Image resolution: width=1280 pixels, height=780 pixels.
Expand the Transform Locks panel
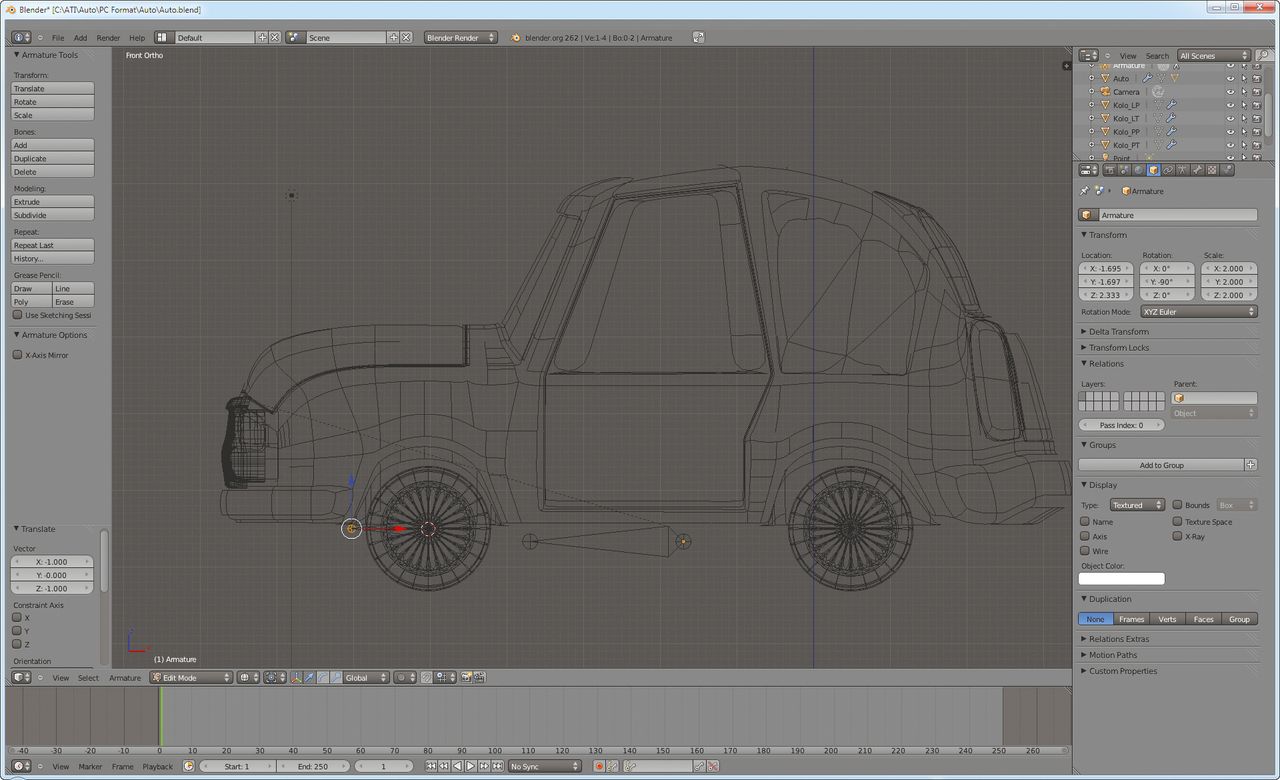tap(1119, 347)
